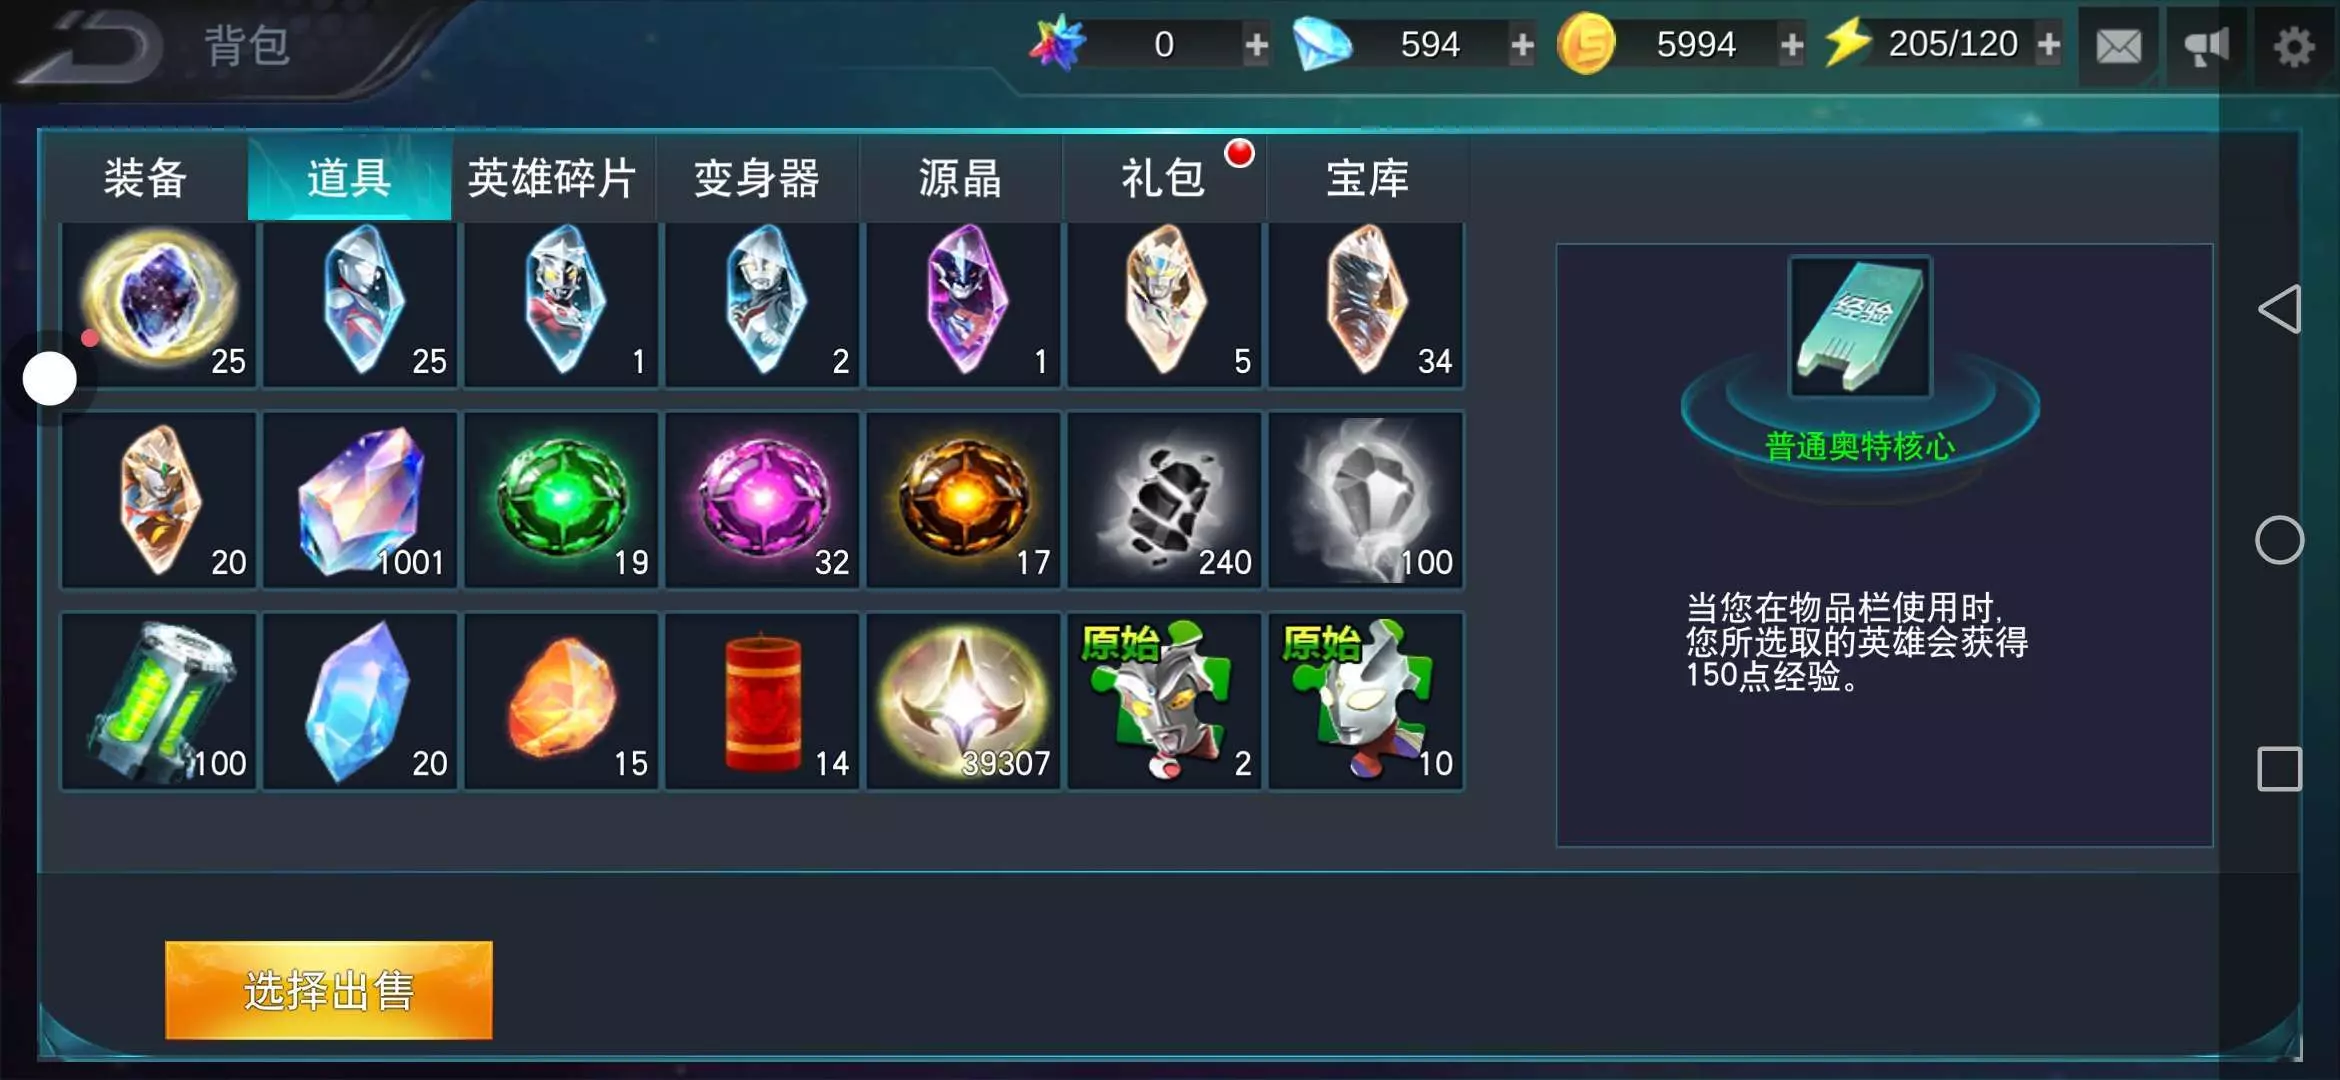2340x1080 pixels.
Task: Open the announcements megaphone icon
Action: (2206, 46)
